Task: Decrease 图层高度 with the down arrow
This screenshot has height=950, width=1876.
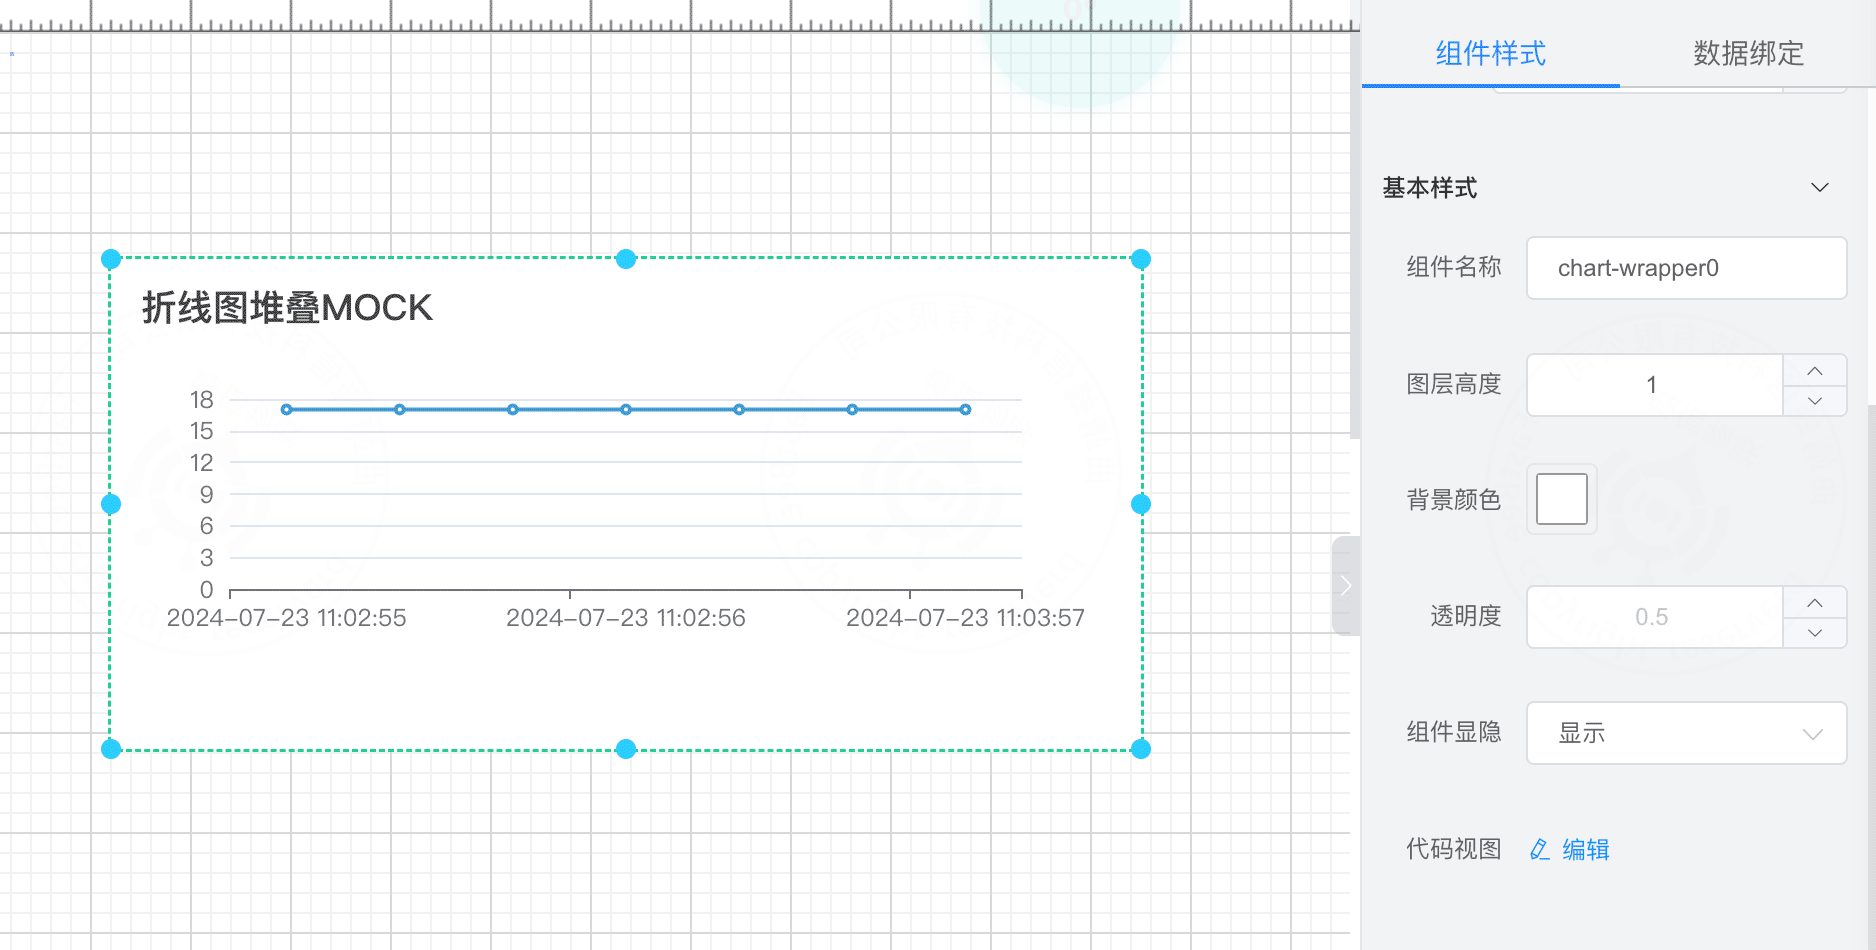Action: [x=1815, y=401]
